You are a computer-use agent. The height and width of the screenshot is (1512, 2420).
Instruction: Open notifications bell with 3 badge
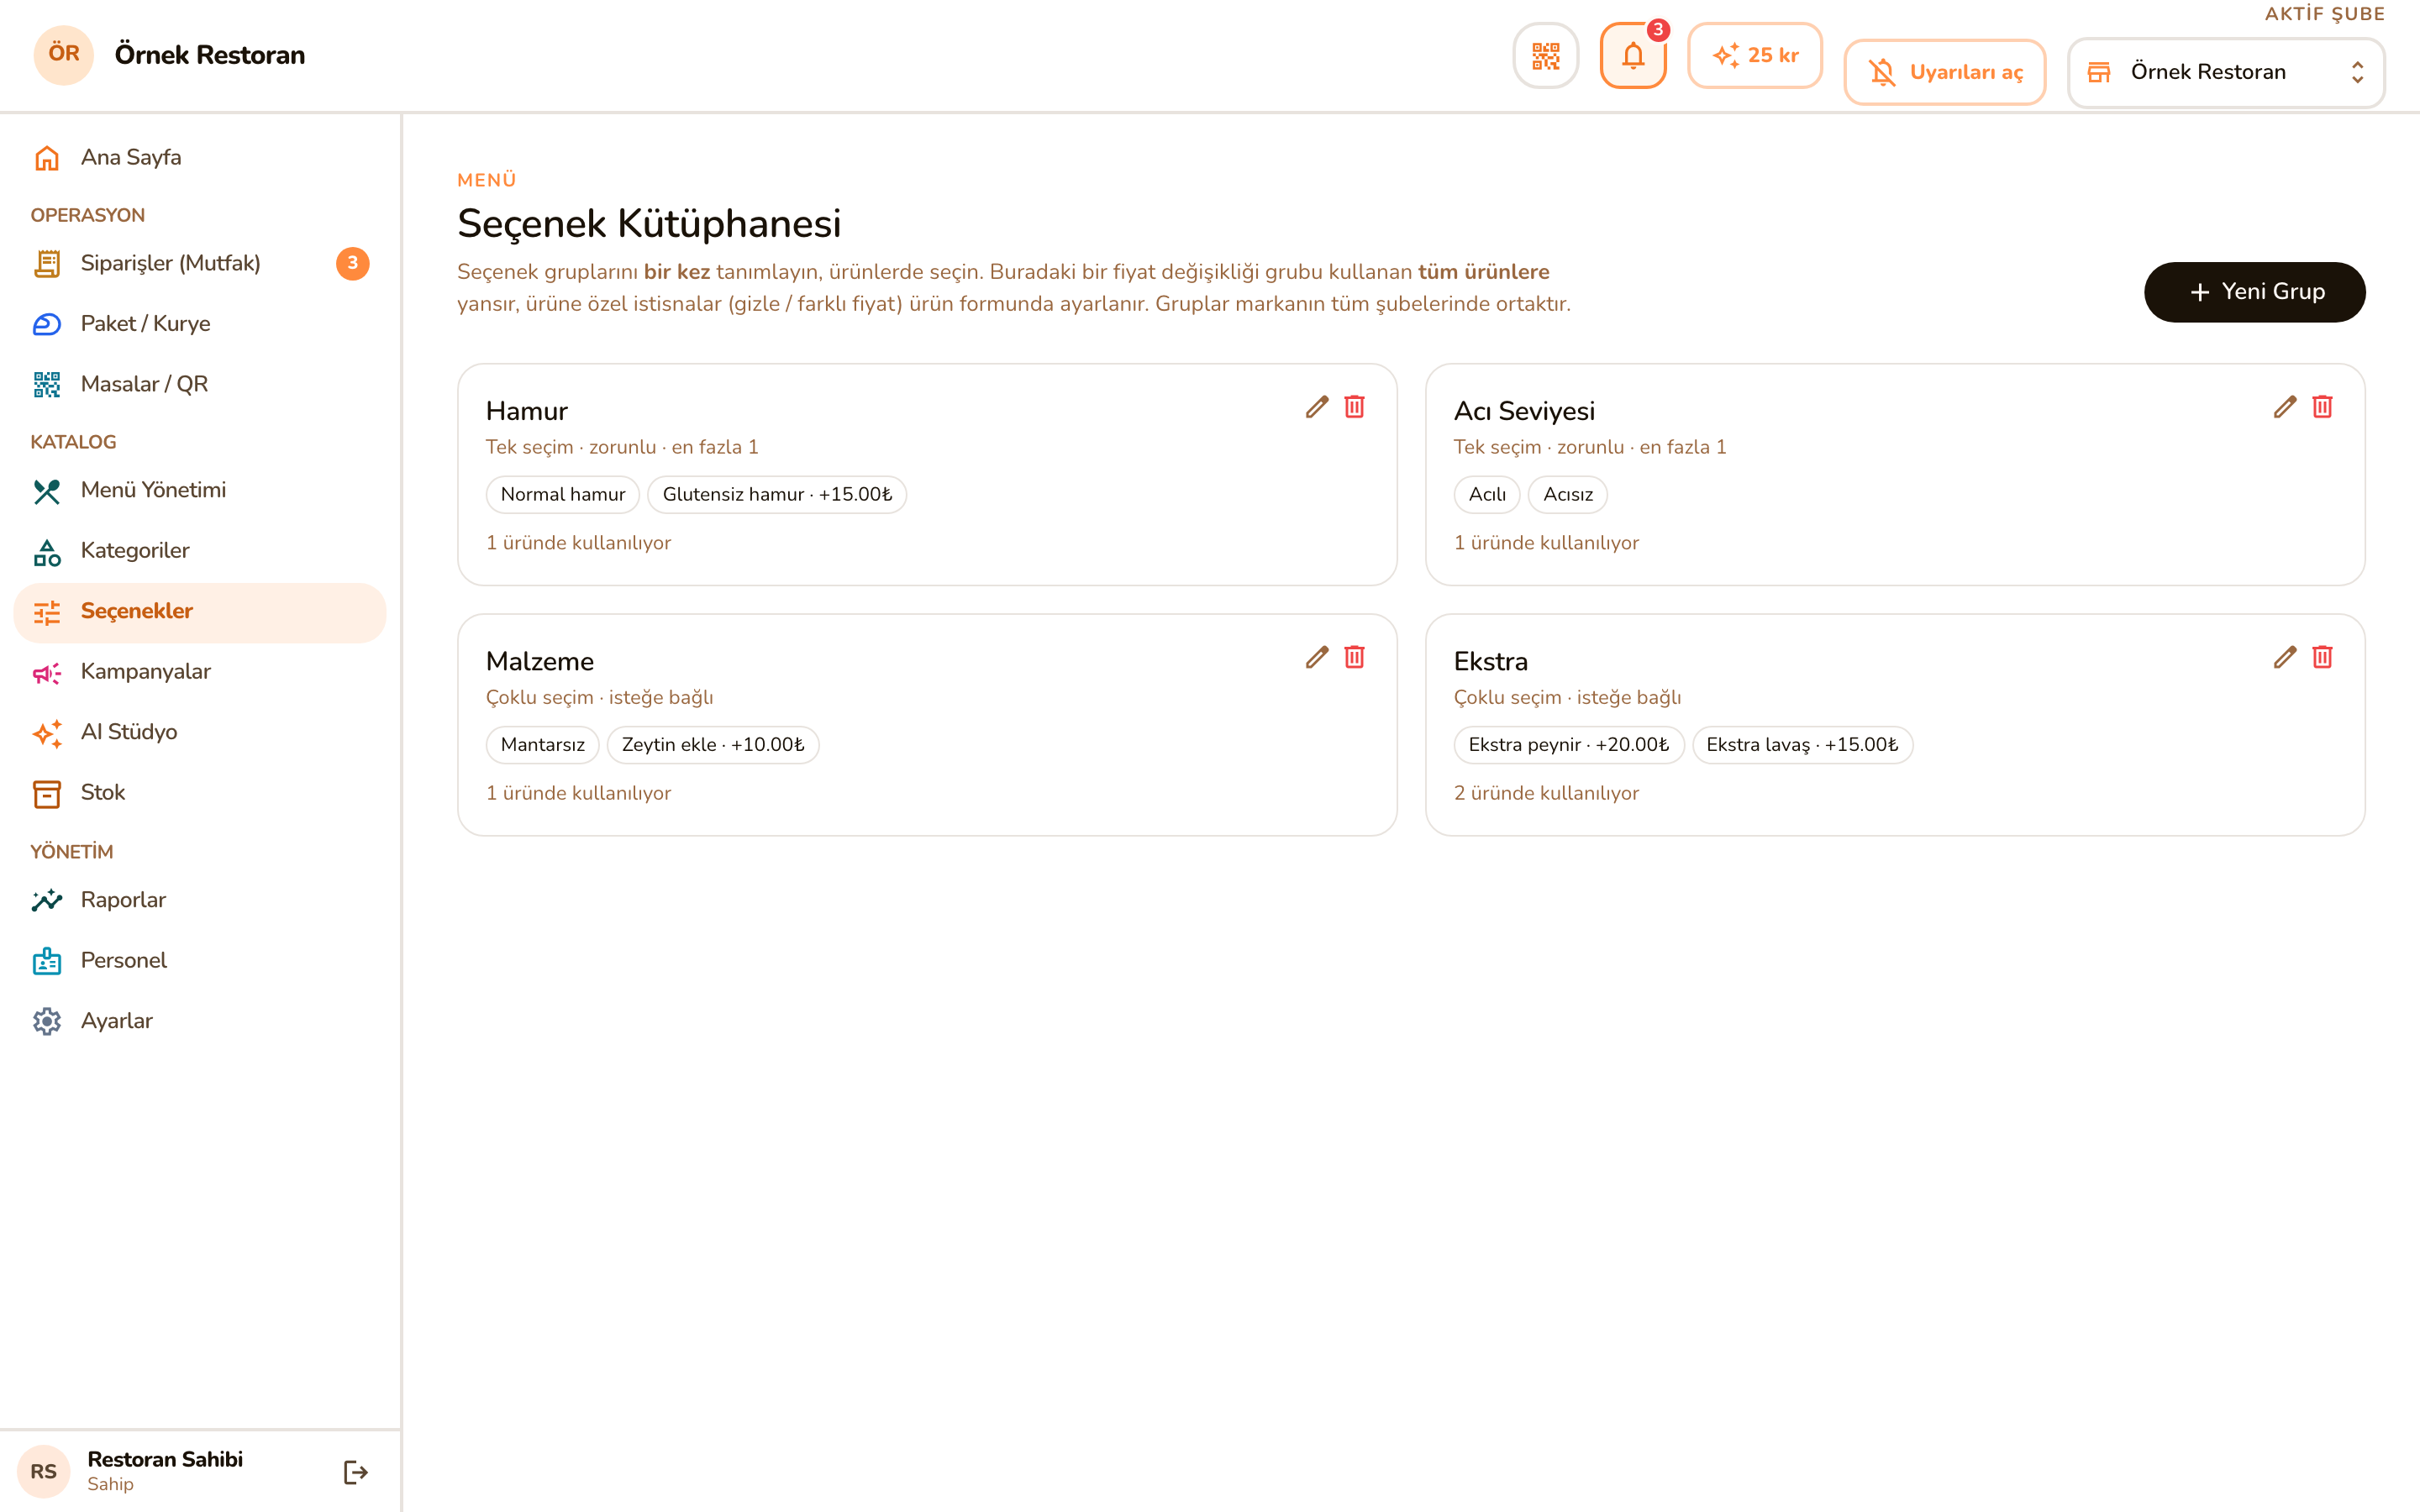pos(1633,56)
